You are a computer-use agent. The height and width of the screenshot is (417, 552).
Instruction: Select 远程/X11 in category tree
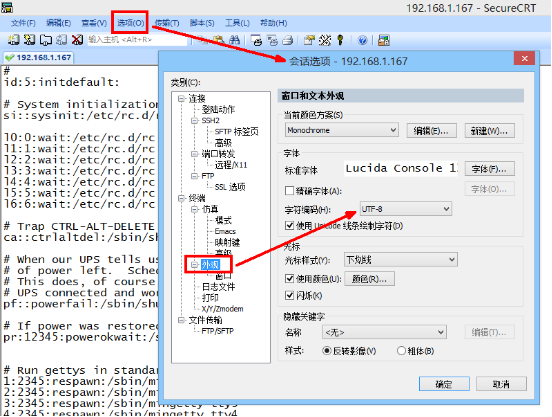click(231, 165)
